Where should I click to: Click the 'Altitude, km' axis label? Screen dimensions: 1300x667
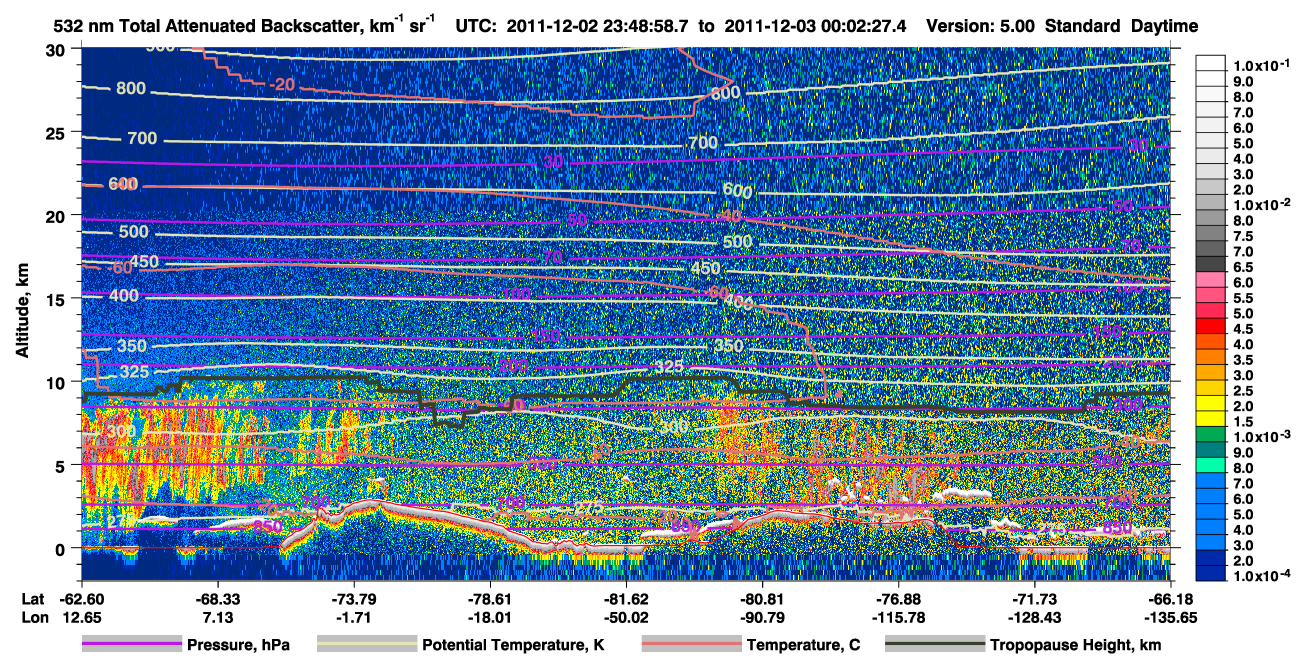(22, 313)
